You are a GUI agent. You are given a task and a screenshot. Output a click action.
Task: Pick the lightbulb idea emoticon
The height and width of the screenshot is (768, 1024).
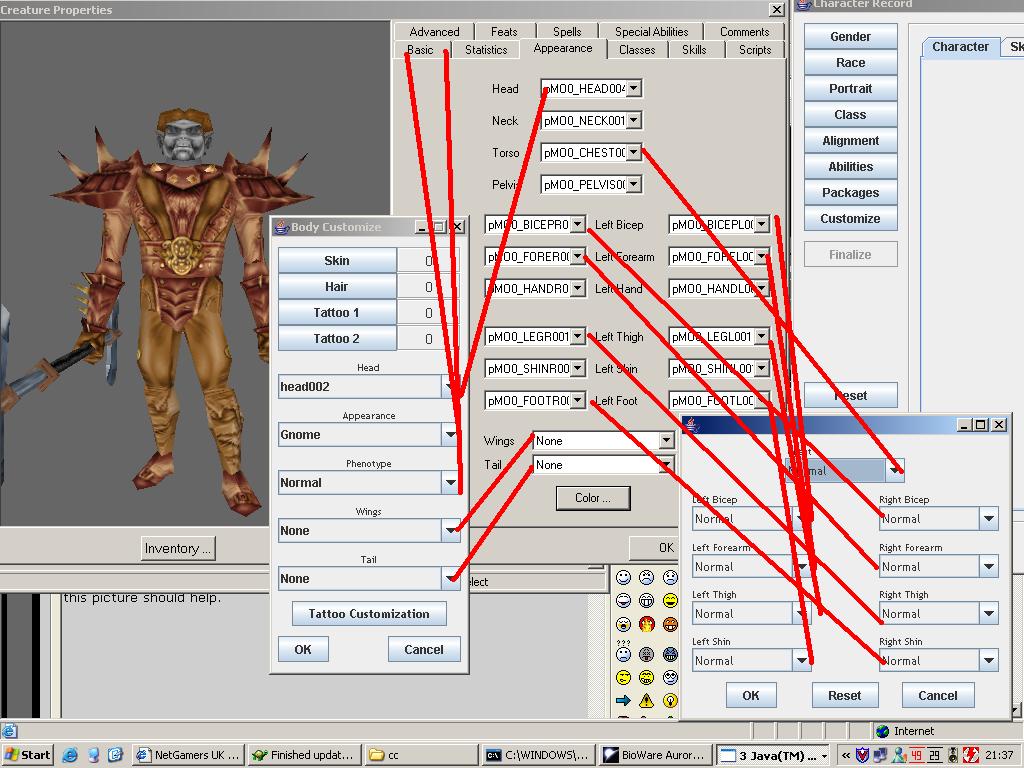pos(670,700)
